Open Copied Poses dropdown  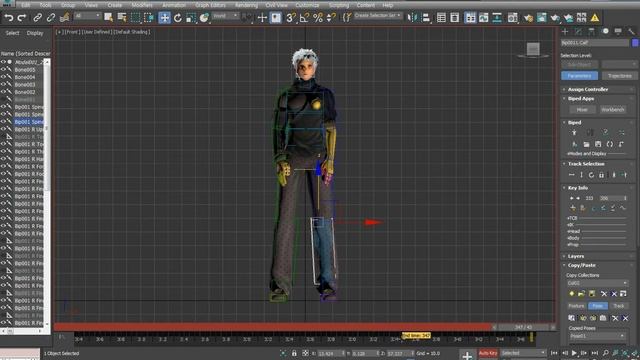(598, 336)
